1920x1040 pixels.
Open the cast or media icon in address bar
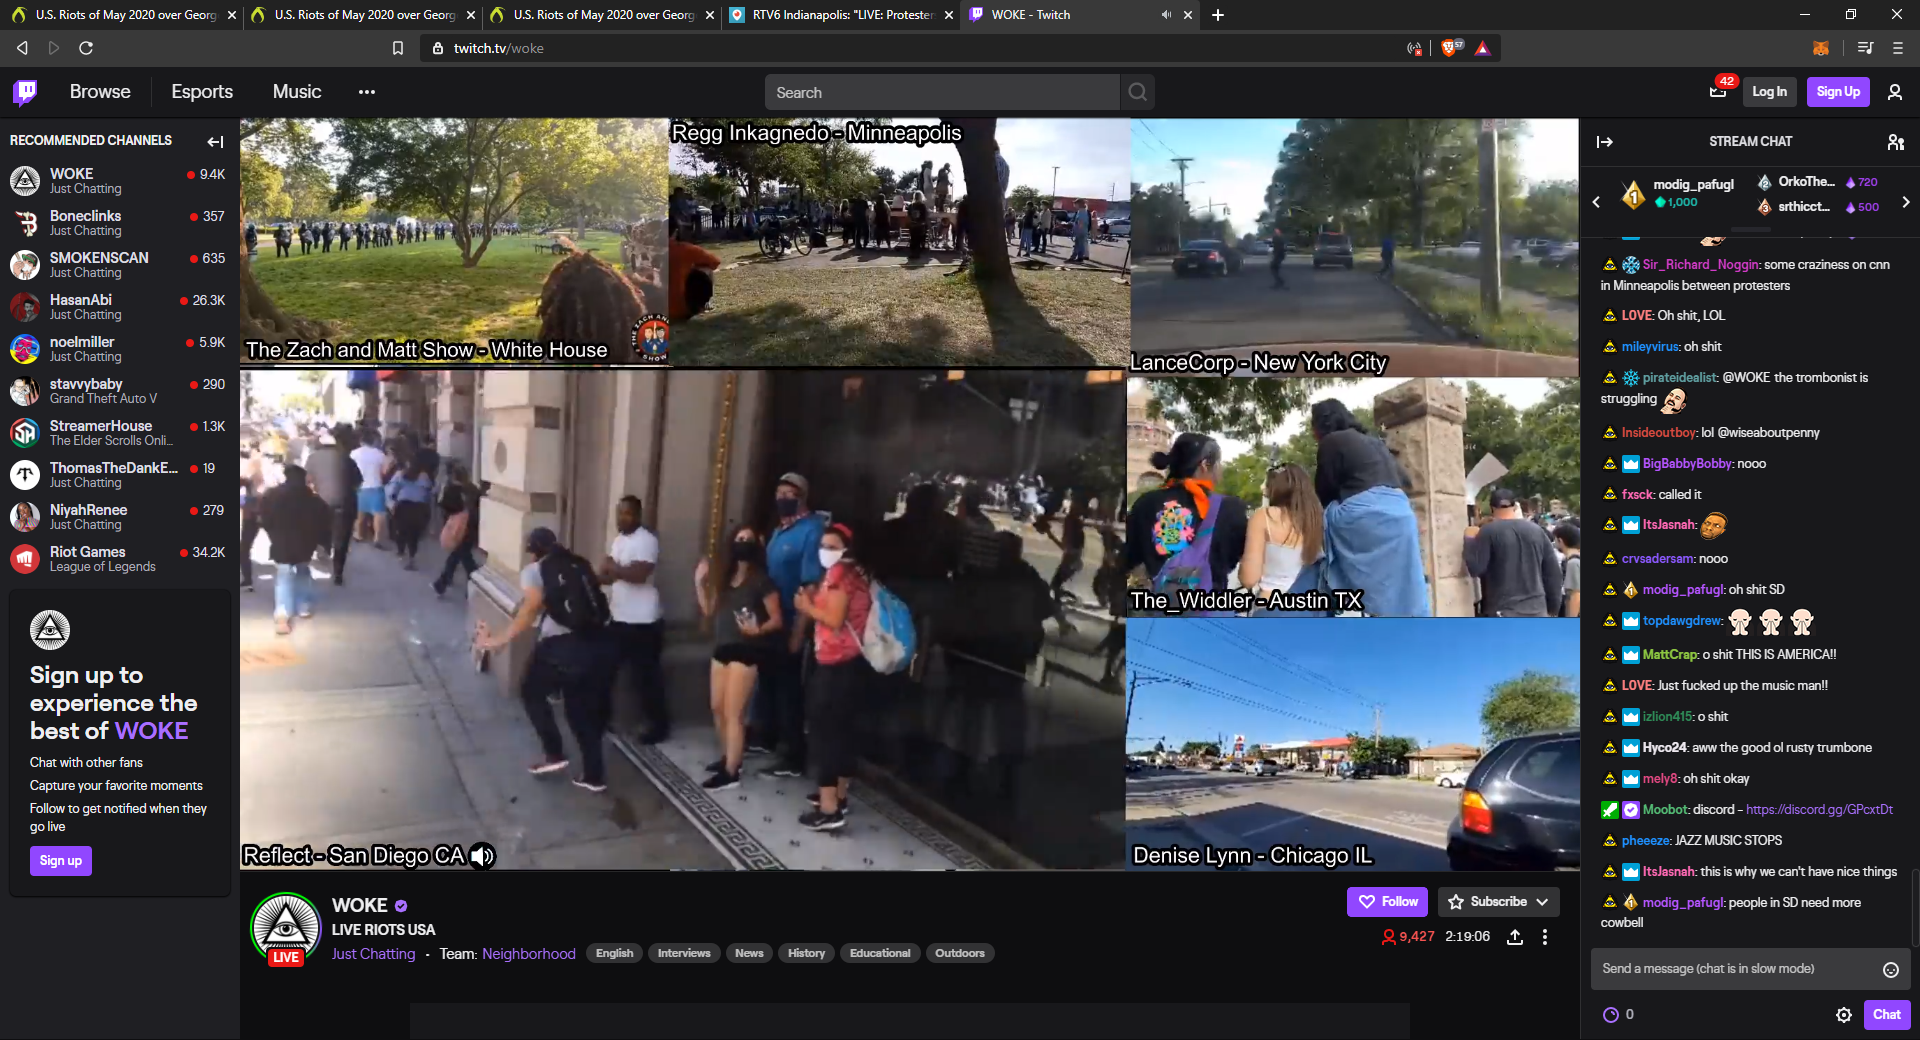click(x=1414, y=48)
